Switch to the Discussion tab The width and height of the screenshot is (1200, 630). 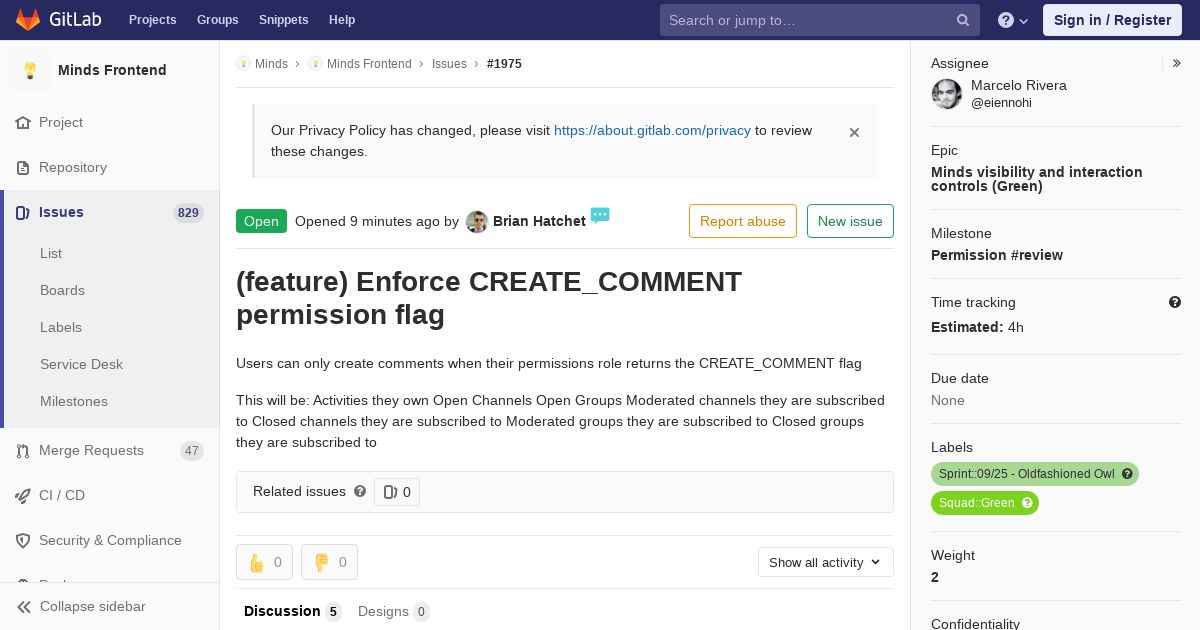pyautogui.click(x=292, y=611)
